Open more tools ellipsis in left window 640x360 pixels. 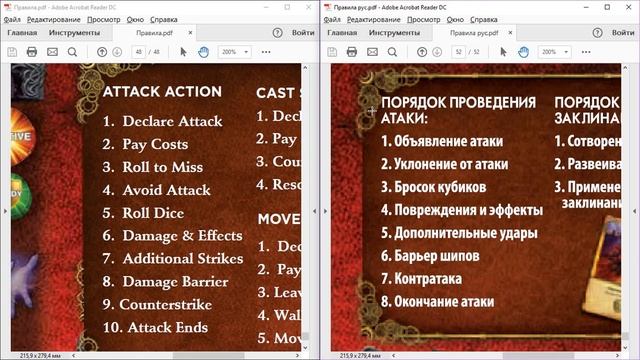[266, 52]
